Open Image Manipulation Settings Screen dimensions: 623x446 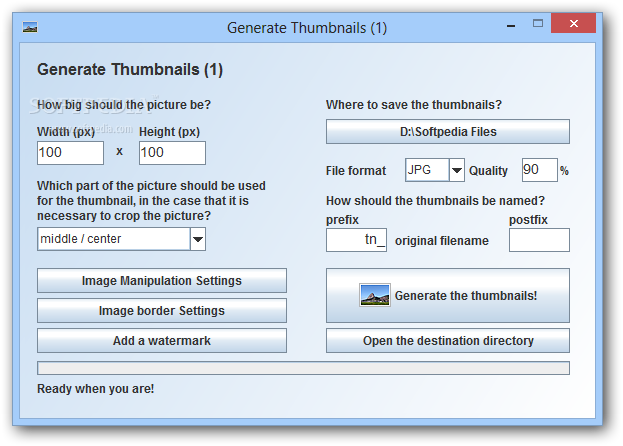tap(162, 281)
